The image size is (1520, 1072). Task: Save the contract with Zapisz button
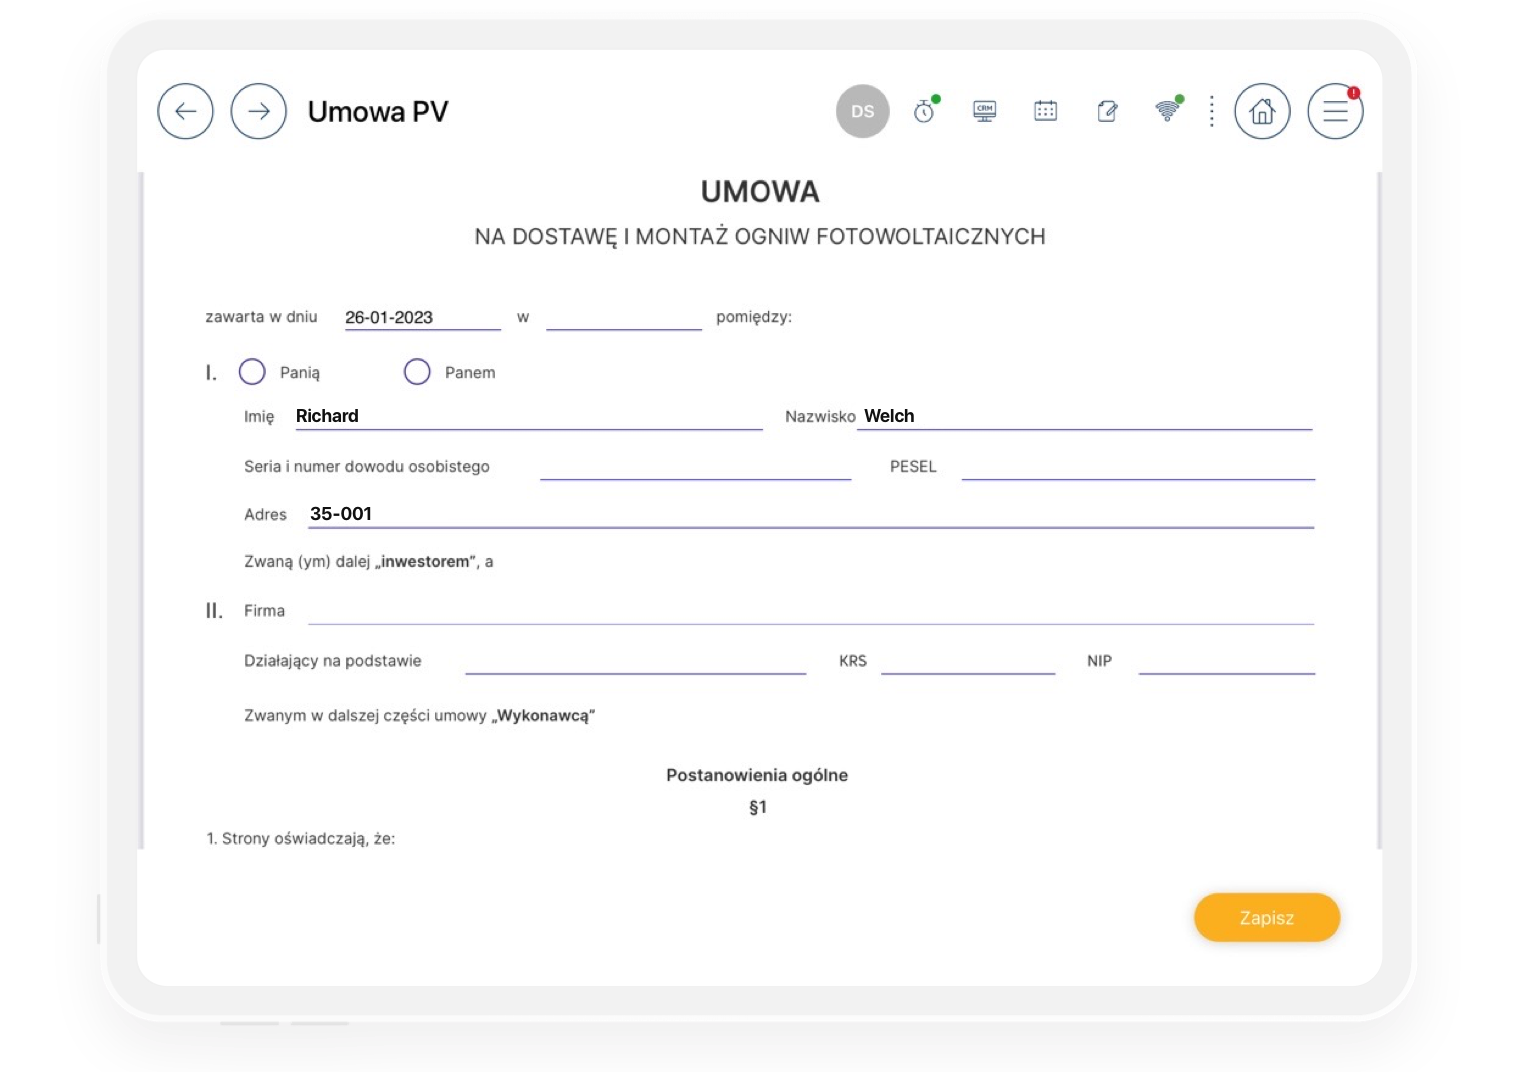click(1267, 917)
